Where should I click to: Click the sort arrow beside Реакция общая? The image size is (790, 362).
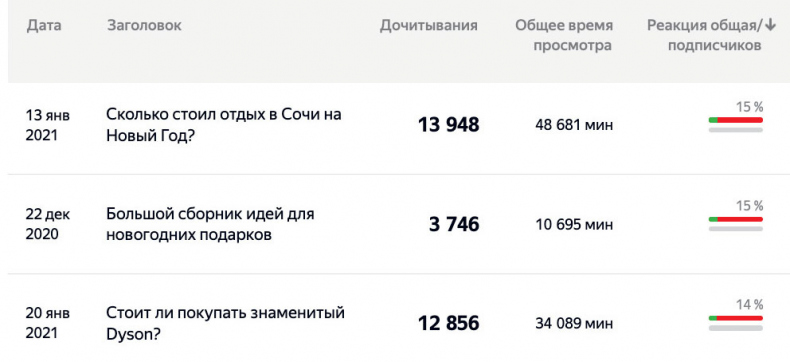click(770, 25)
